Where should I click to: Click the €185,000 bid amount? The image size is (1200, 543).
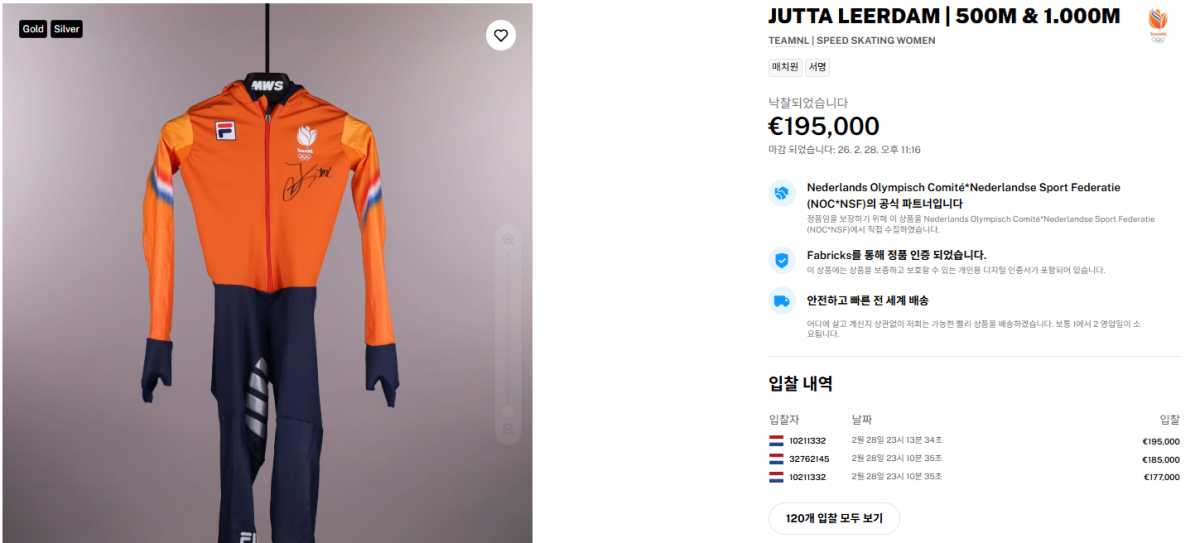1160,459
